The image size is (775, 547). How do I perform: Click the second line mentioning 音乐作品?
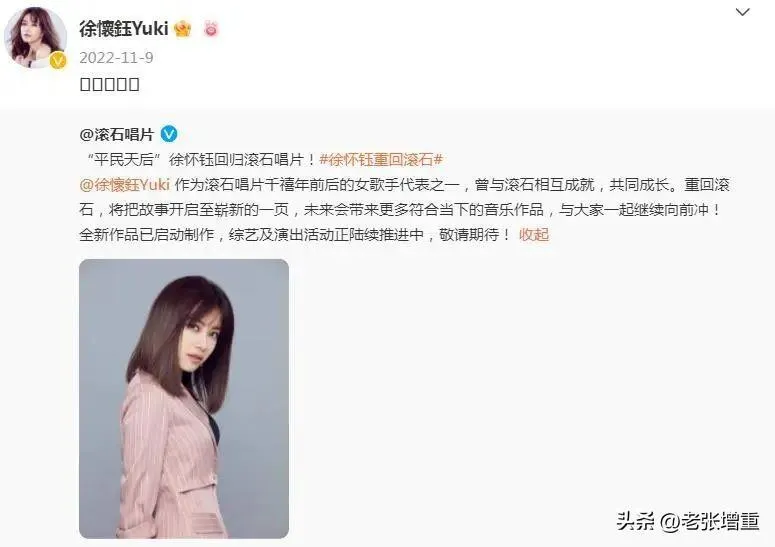click(401, 210)
